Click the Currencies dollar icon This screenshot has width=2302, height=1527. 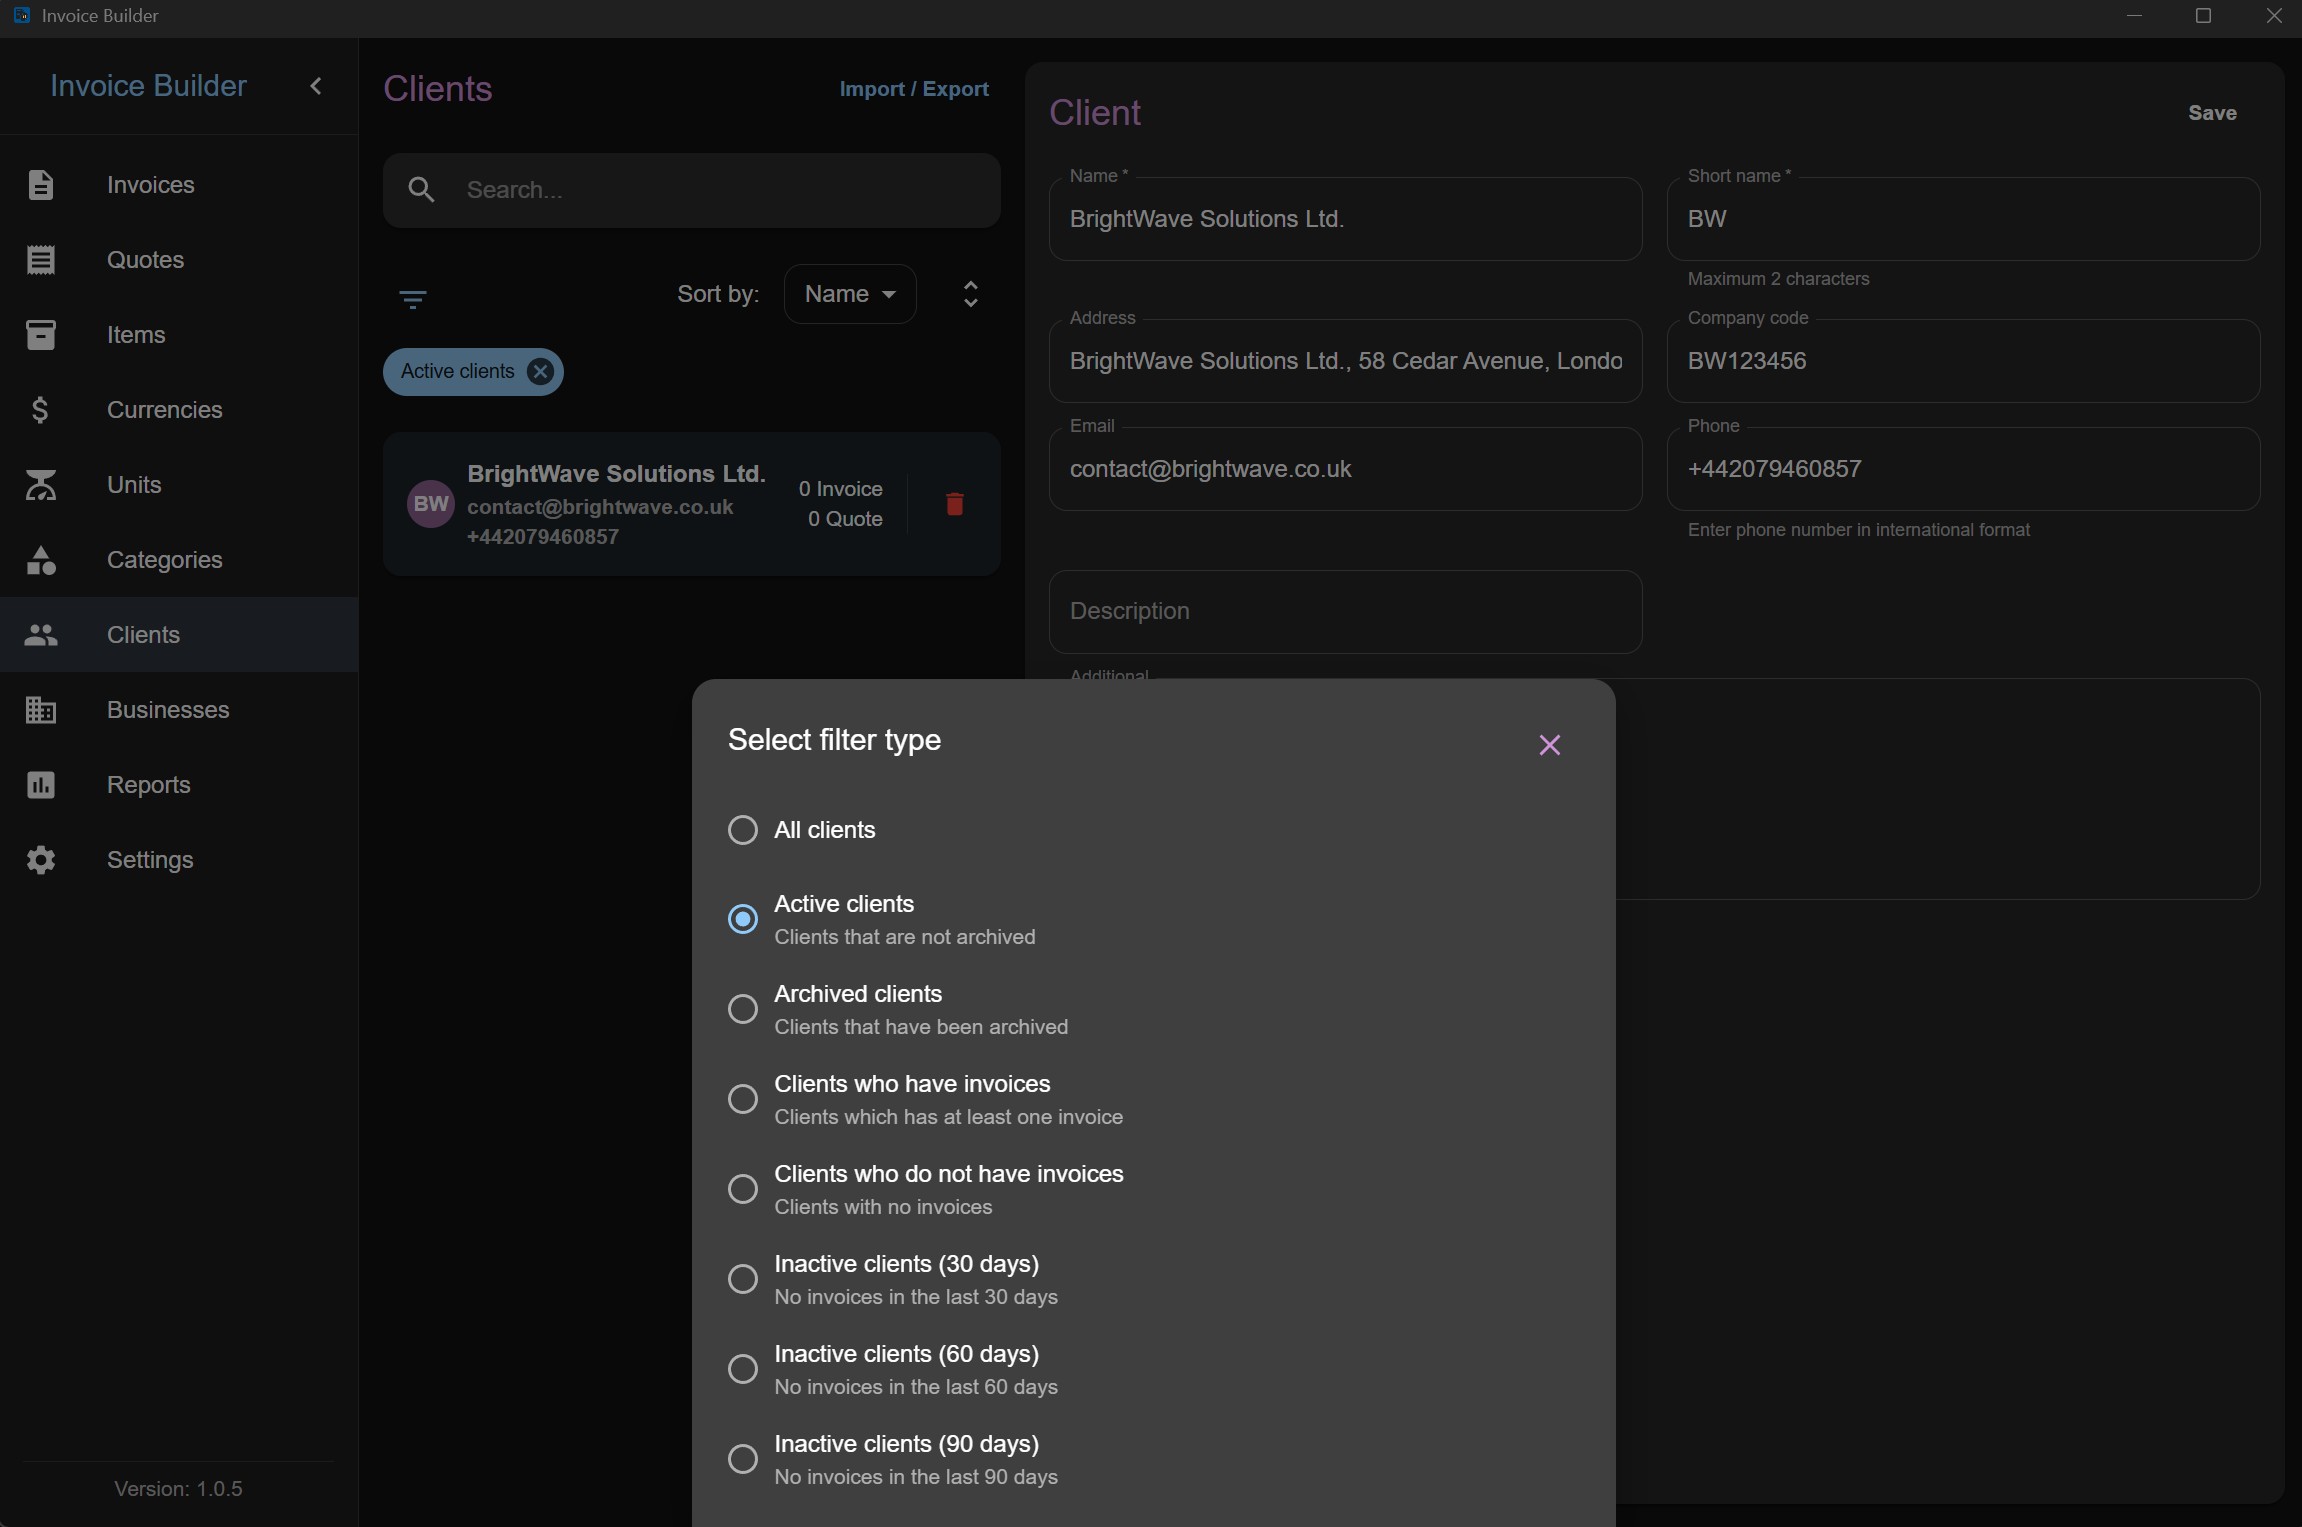coord(41,410)
